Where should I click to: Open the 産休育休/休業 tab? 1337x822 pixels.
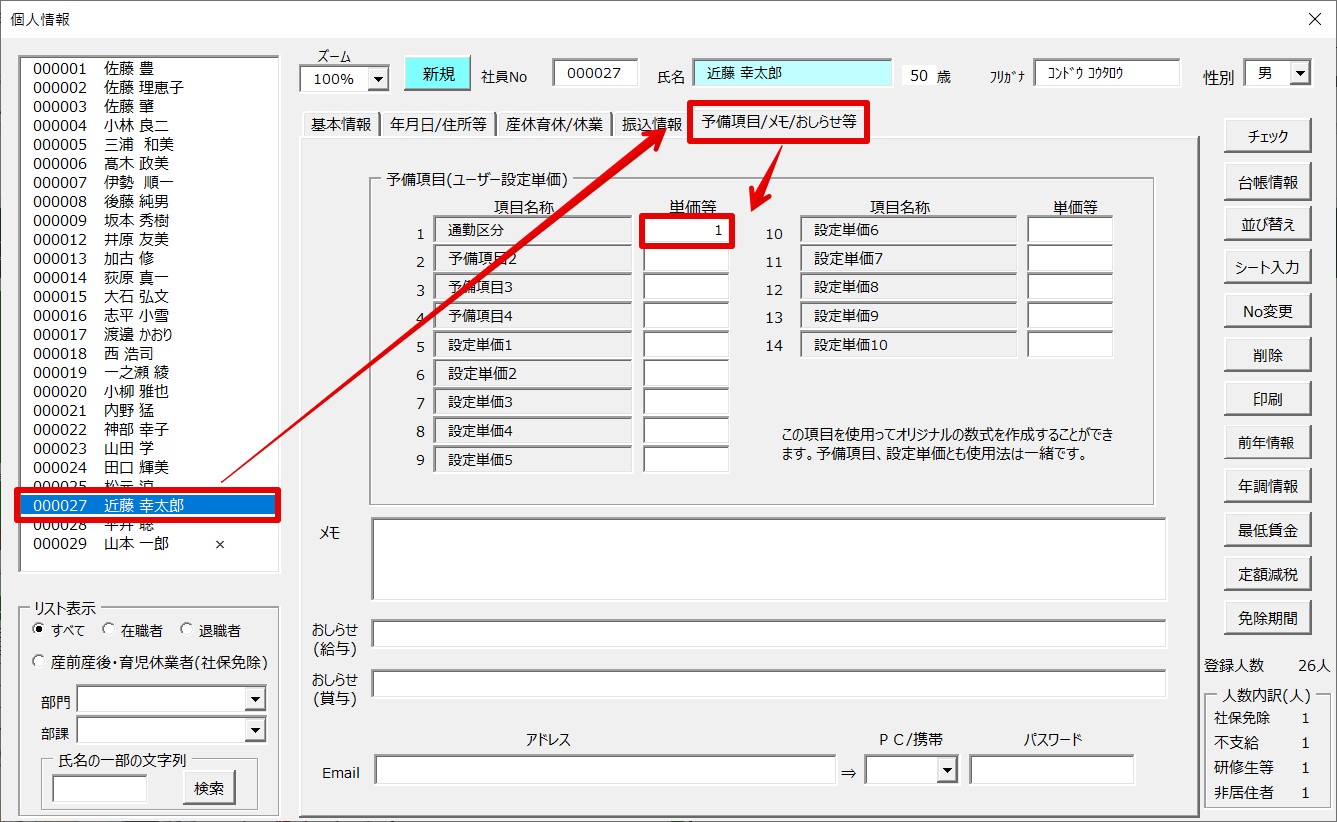click(553, 124)
